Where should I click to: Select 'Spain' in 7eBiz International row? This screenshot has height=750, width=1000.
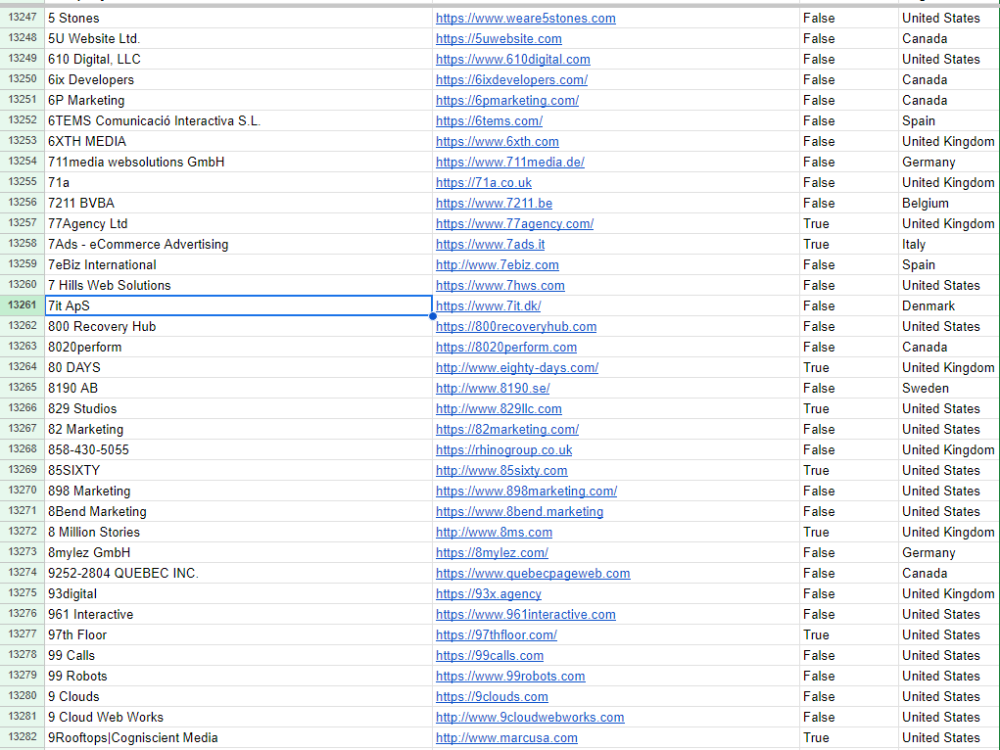(949, 265)
